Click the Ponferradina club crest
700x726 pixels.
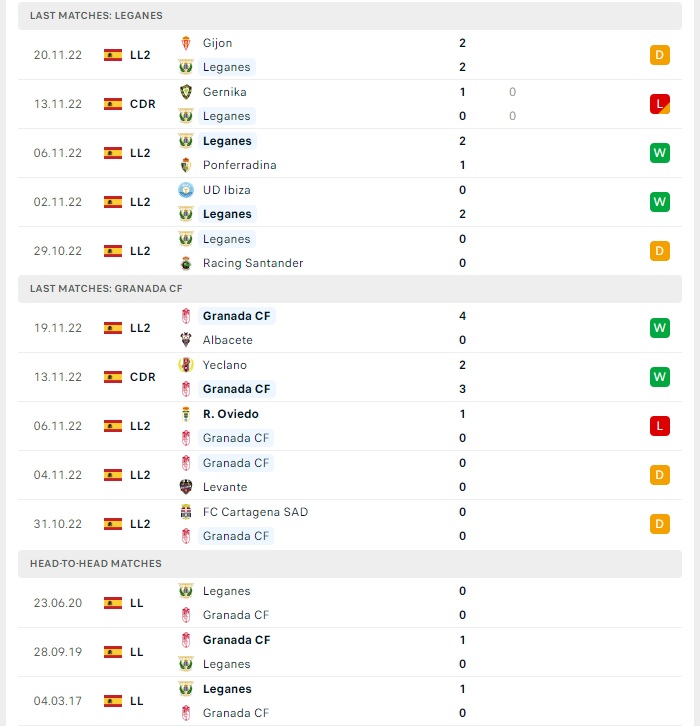tap(186, 165)
